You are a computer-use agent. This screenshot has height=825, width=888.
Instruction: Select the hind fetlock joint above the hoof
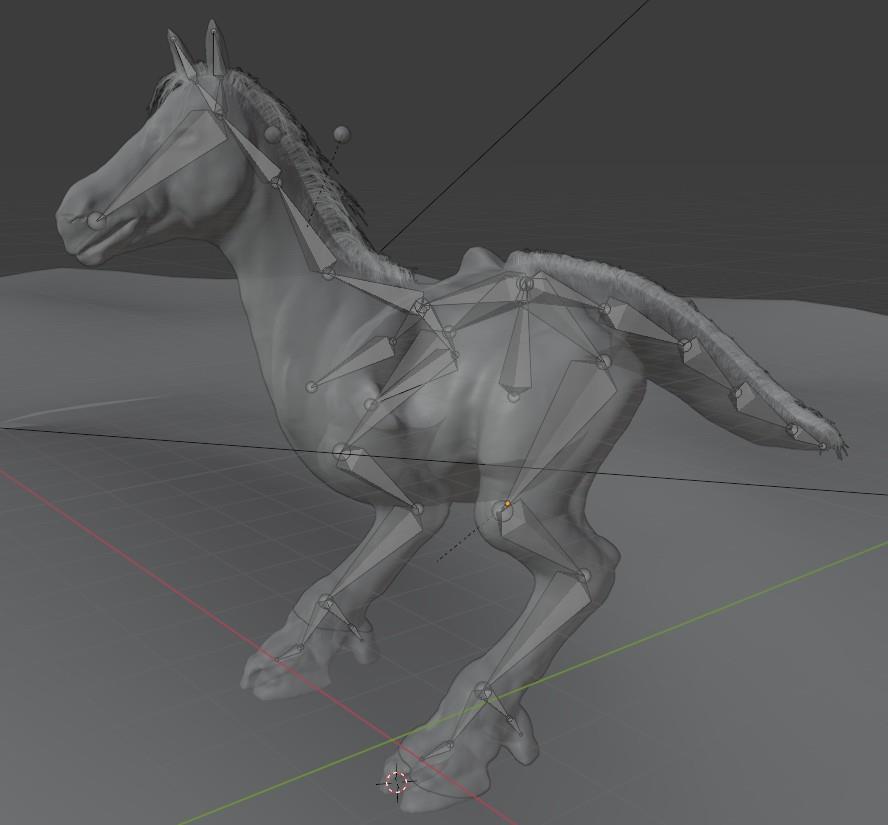point(484,690)
